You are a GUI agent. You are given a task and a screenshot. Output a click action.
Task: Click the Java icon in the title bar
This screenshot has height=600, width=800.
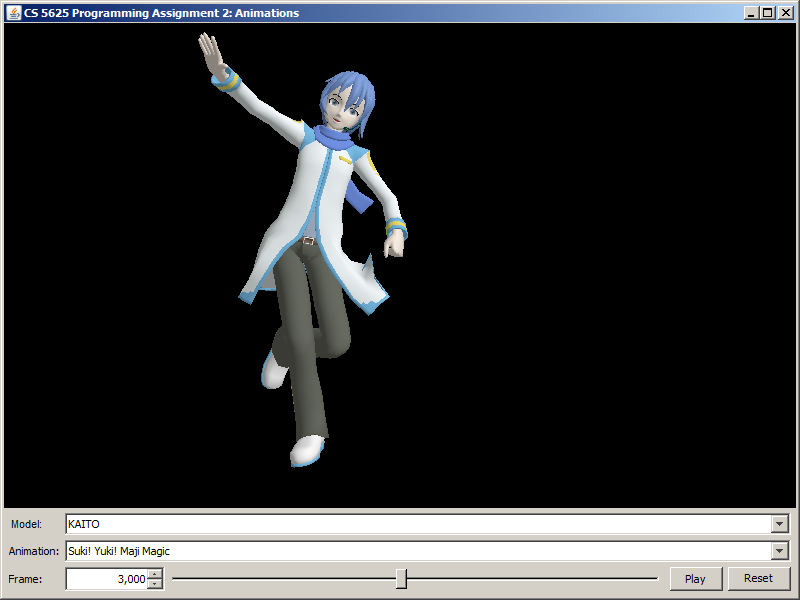pos(14,13)
